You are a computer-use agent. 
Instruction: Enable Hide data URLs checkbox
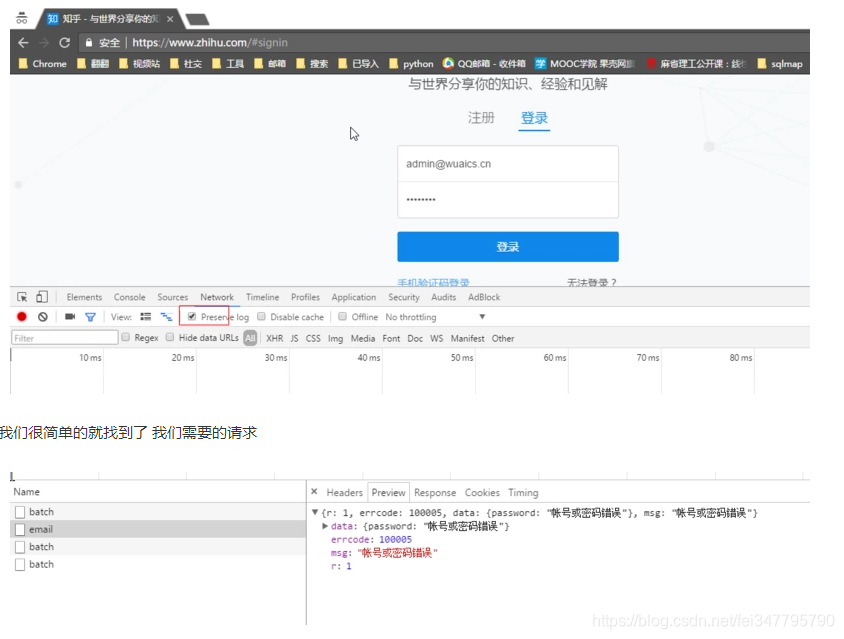pos(170,337)
